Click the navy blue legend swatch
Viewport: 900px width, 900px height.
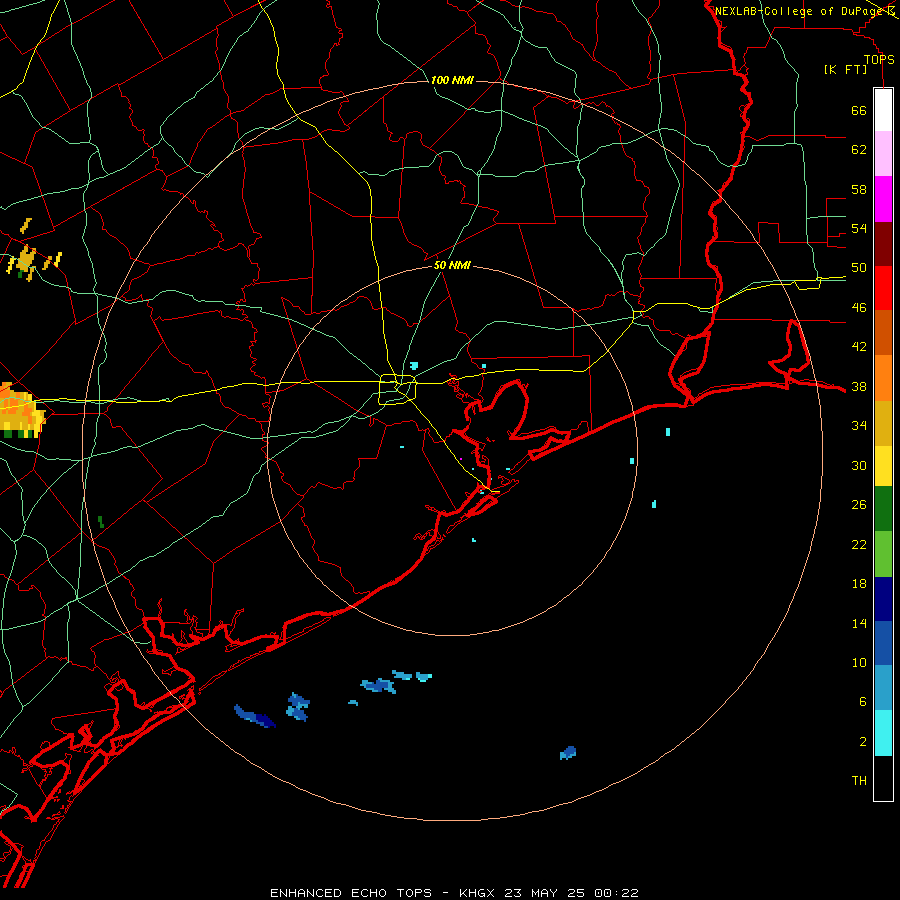883,599
